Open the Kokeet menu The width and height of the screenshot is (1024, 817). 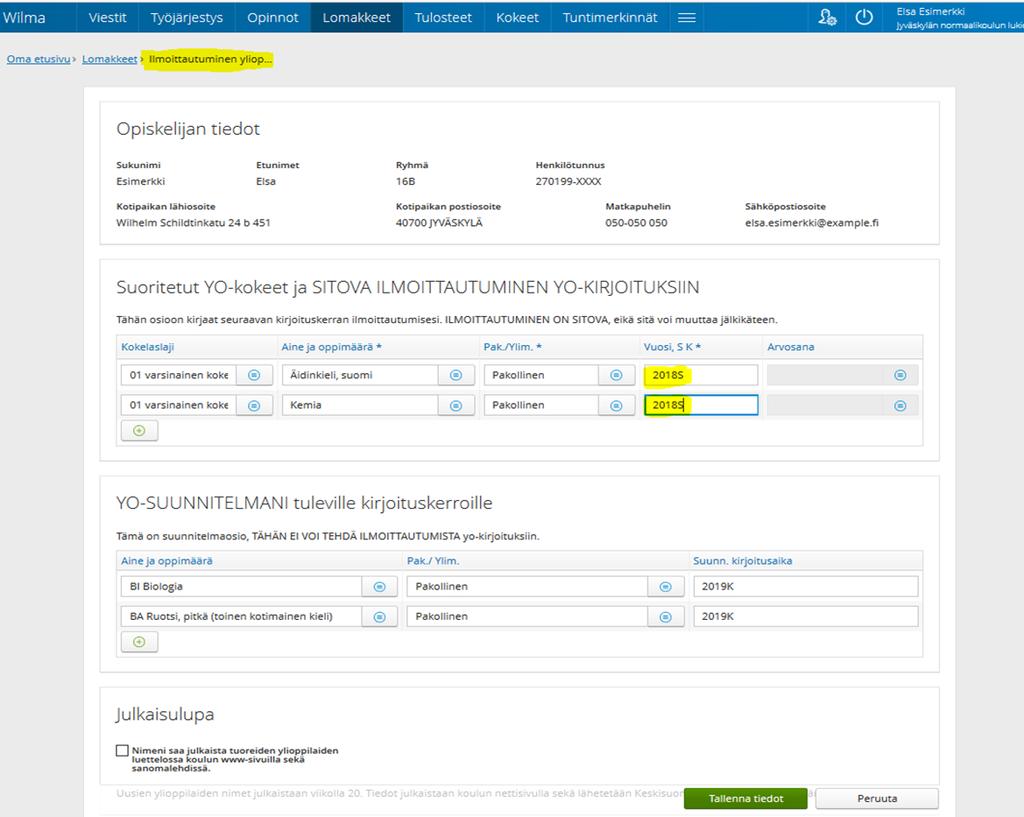pos(517,18)
